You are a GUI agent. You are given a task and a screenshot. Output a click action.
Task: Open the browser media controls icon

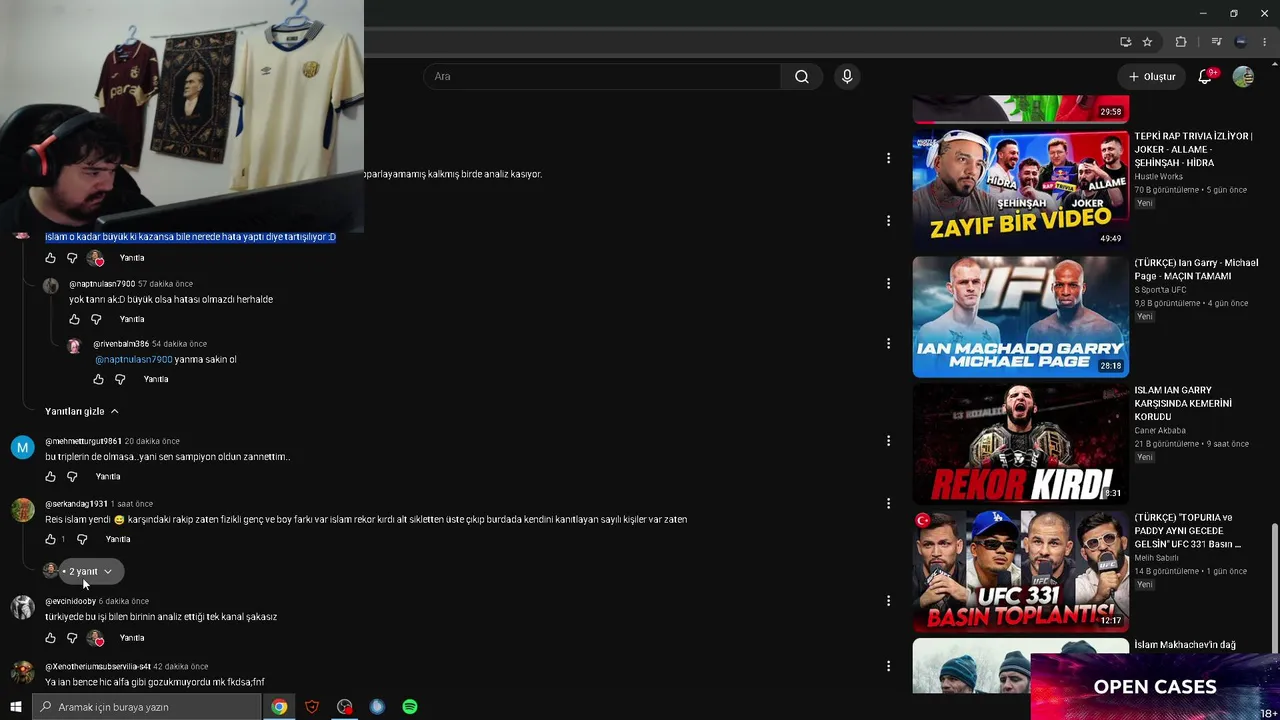pos(1216,42)
